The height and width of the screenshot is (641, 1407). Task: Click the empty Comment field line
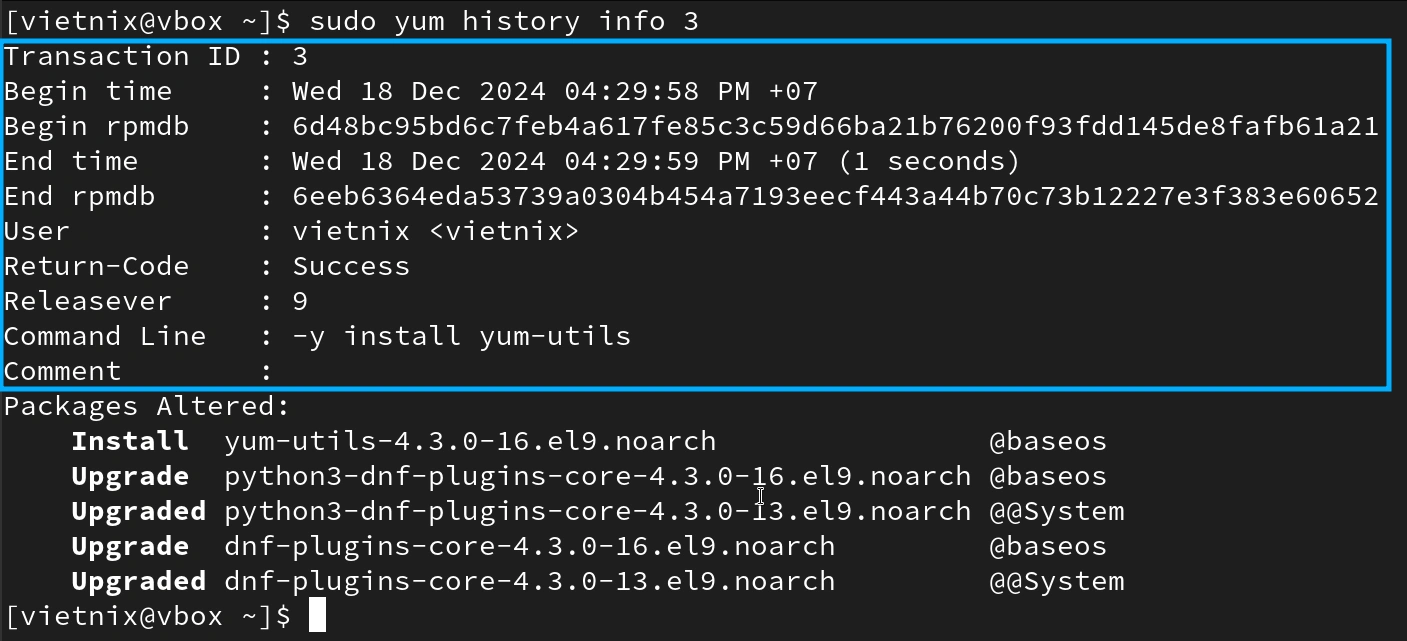(696, 371)
